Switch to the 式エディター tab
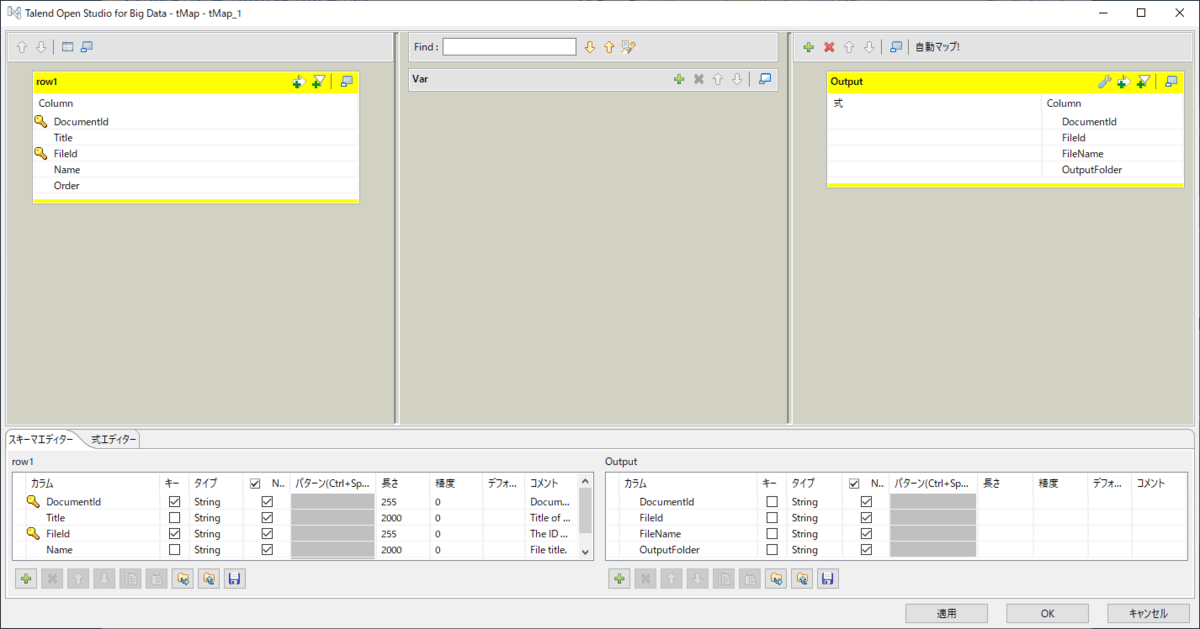The image size is (1200, 629). (x=112, y=439)
